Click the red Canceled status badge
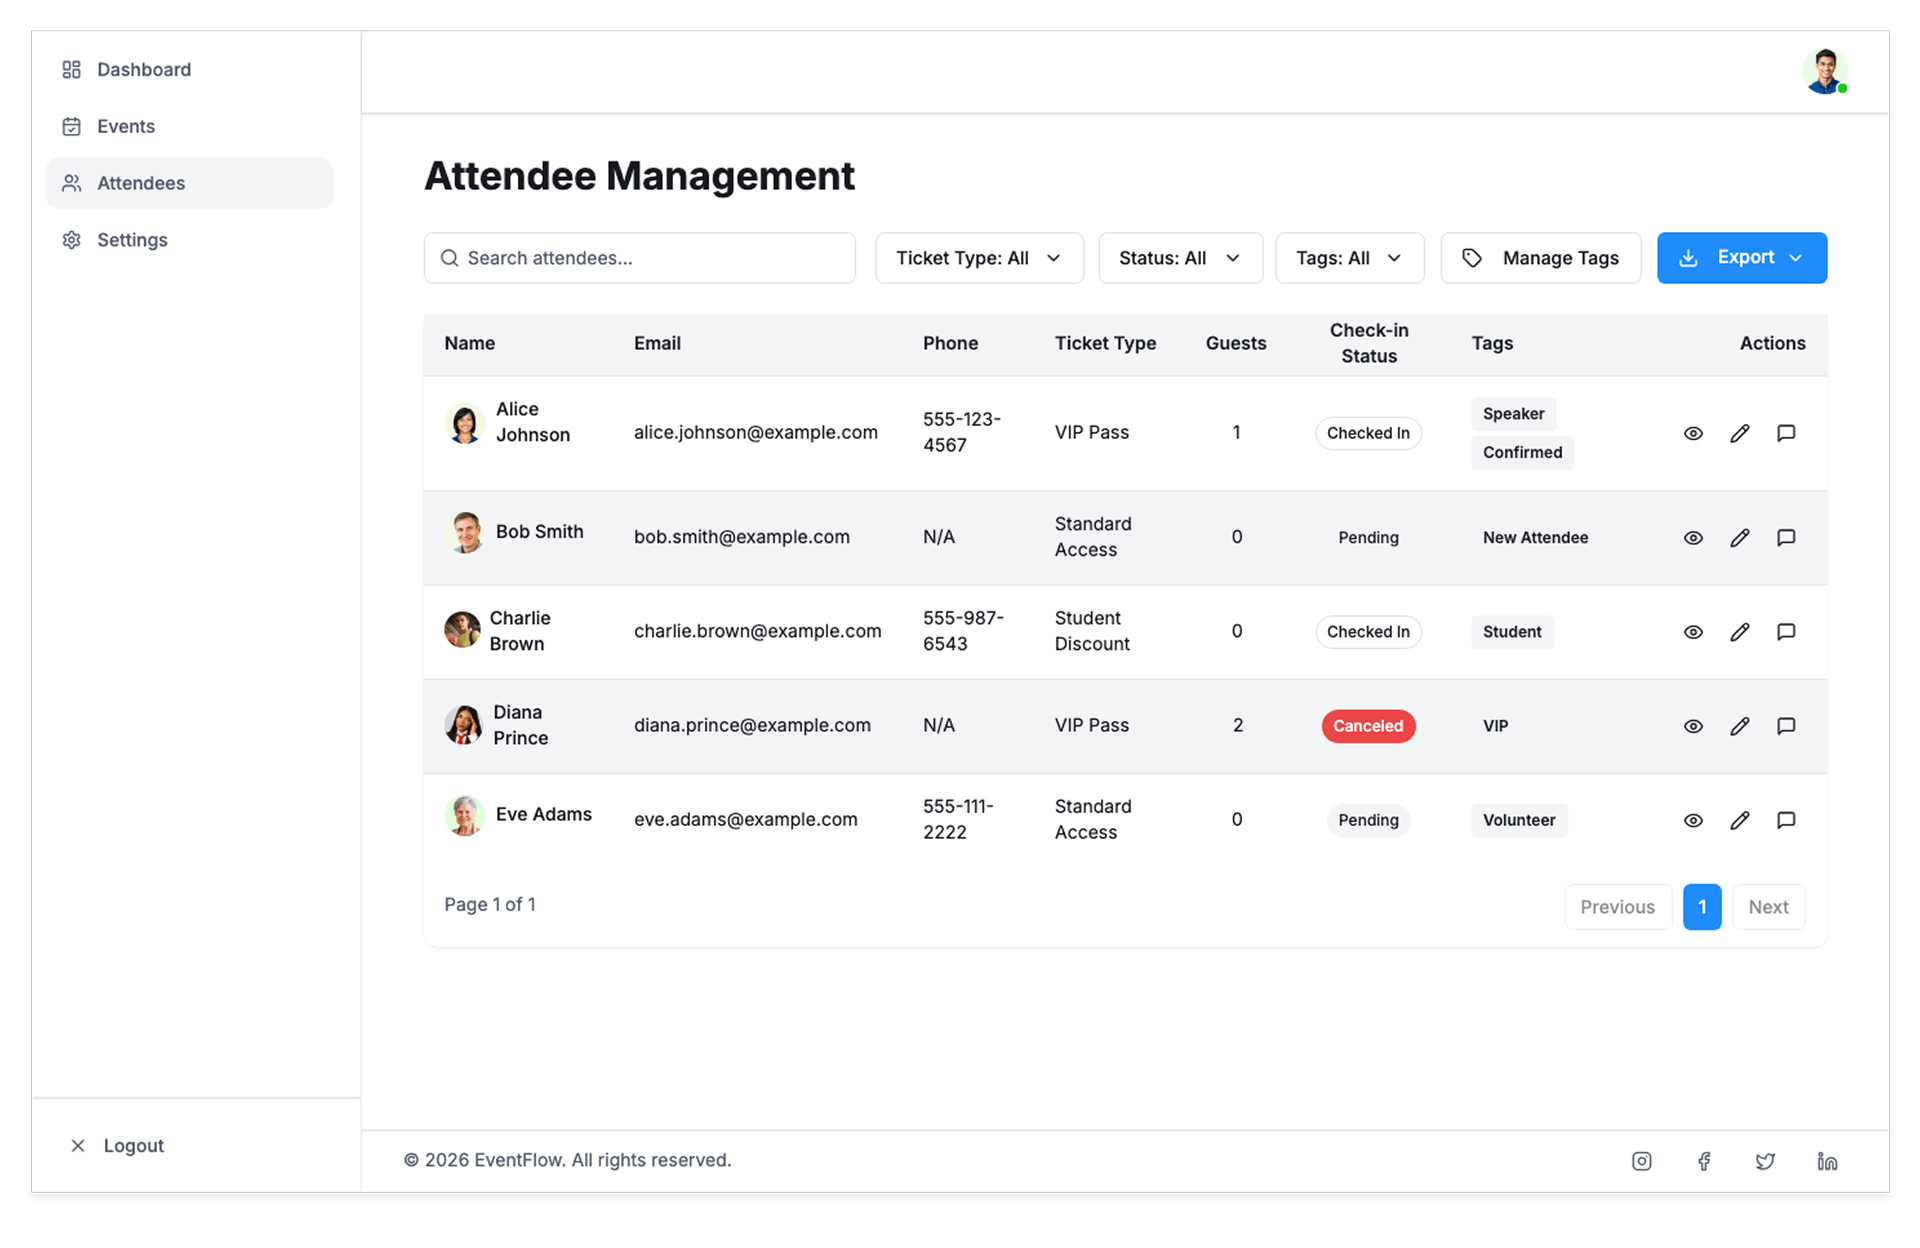The width and height of the screenshot is (1920, 1248). 1368,726
